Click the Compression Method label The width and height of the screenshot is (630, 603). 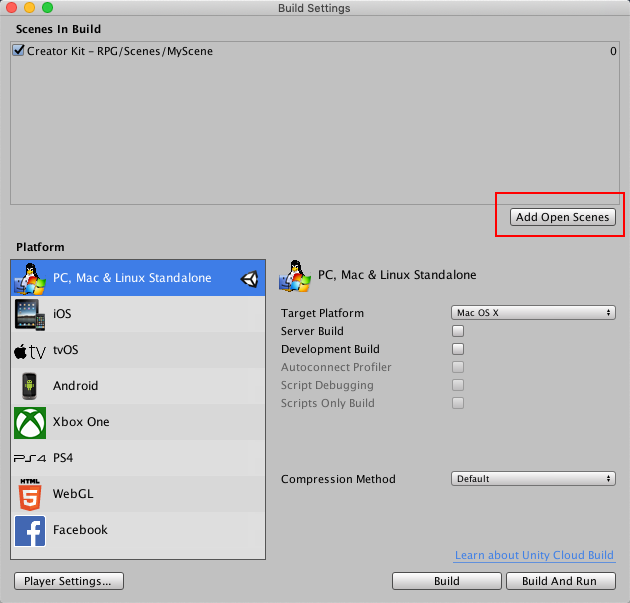pos(338,479)
